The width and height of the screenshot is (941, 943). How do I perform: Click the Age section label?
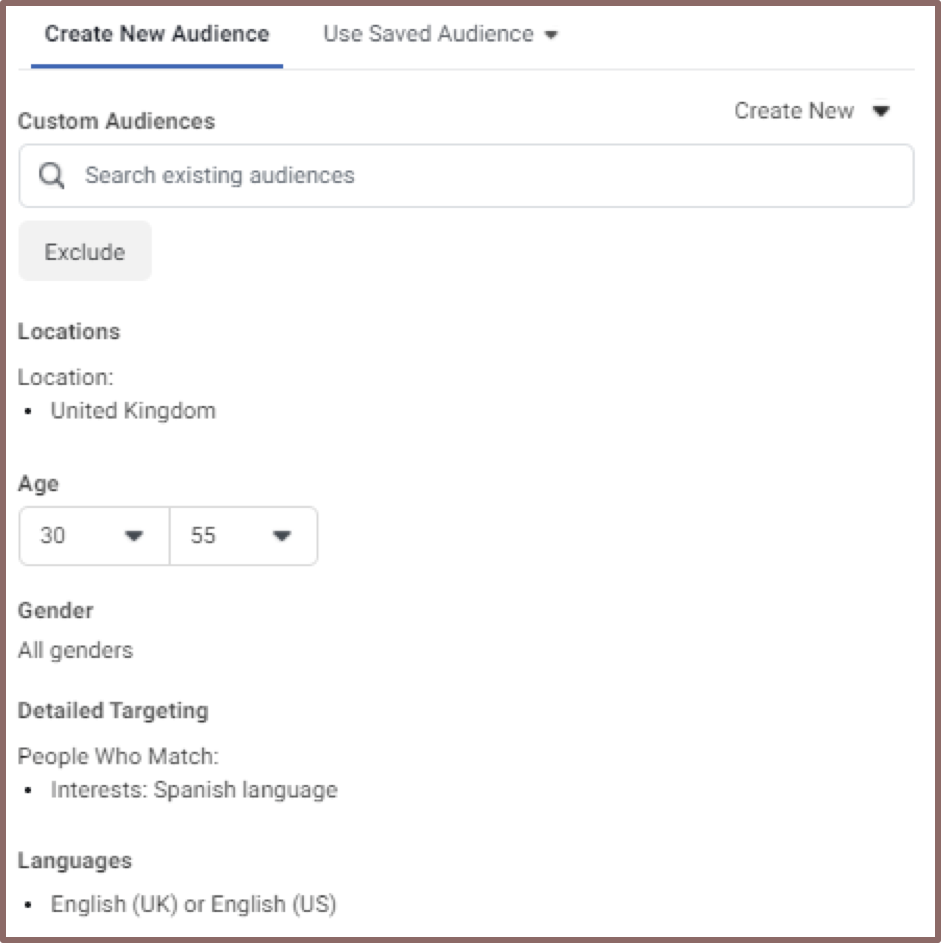click(38, 484)
